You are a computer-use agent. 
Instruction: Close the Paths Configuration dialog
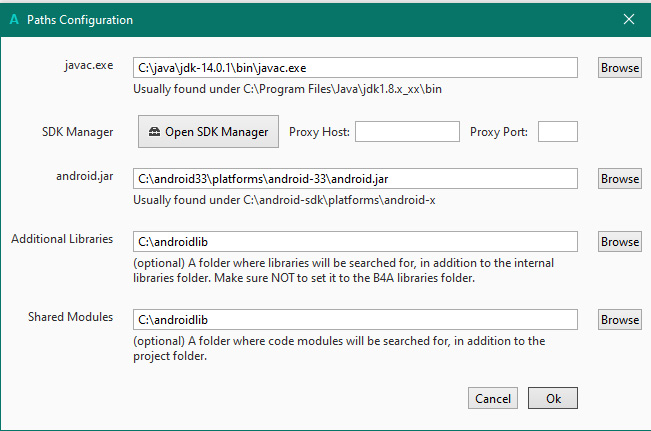point(629,19)
